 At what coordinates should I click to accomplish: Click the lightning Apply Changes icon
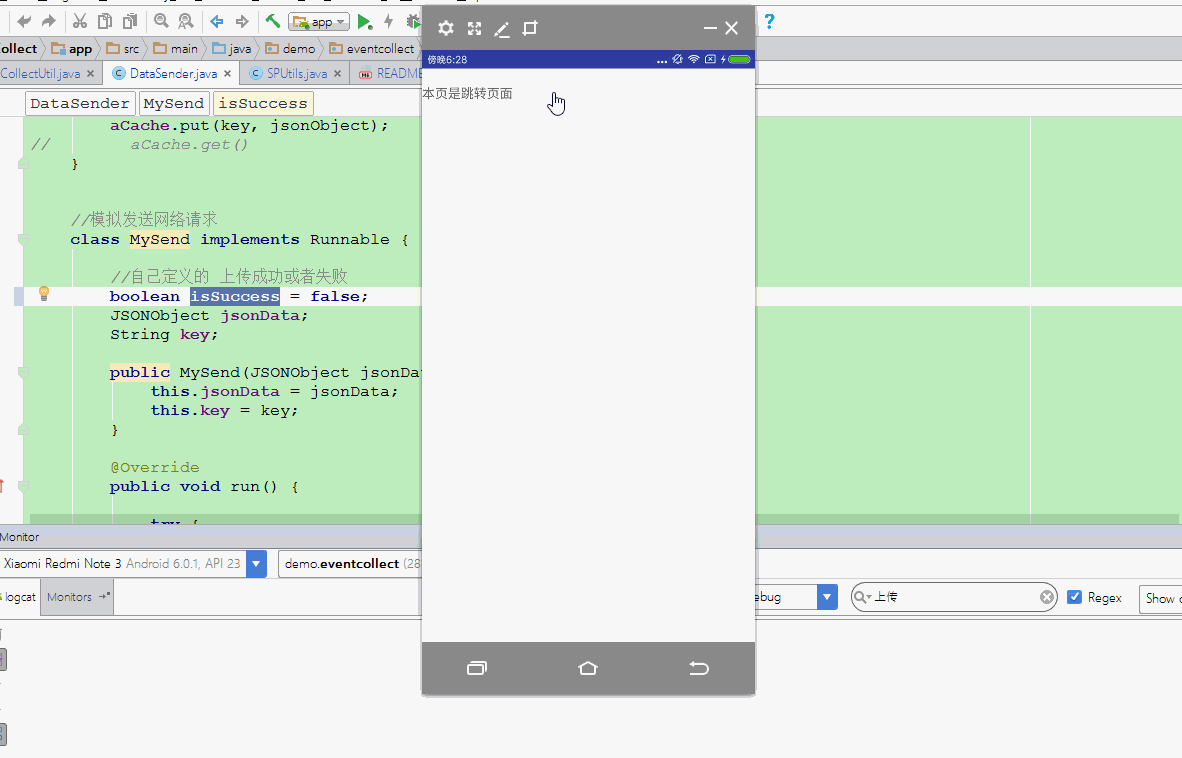[389, 22]
